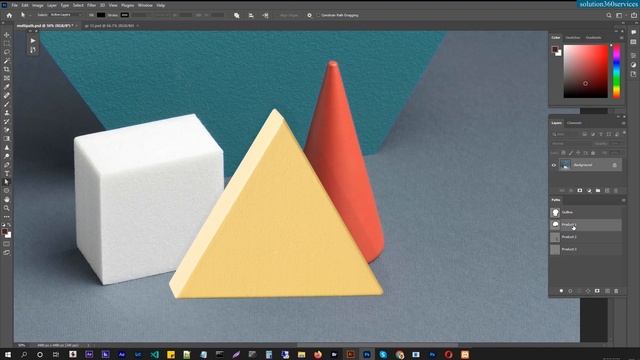This screenshot has width=640, height=360.
Task: Fill path with foreground color icon
Action: coord(561,291)
